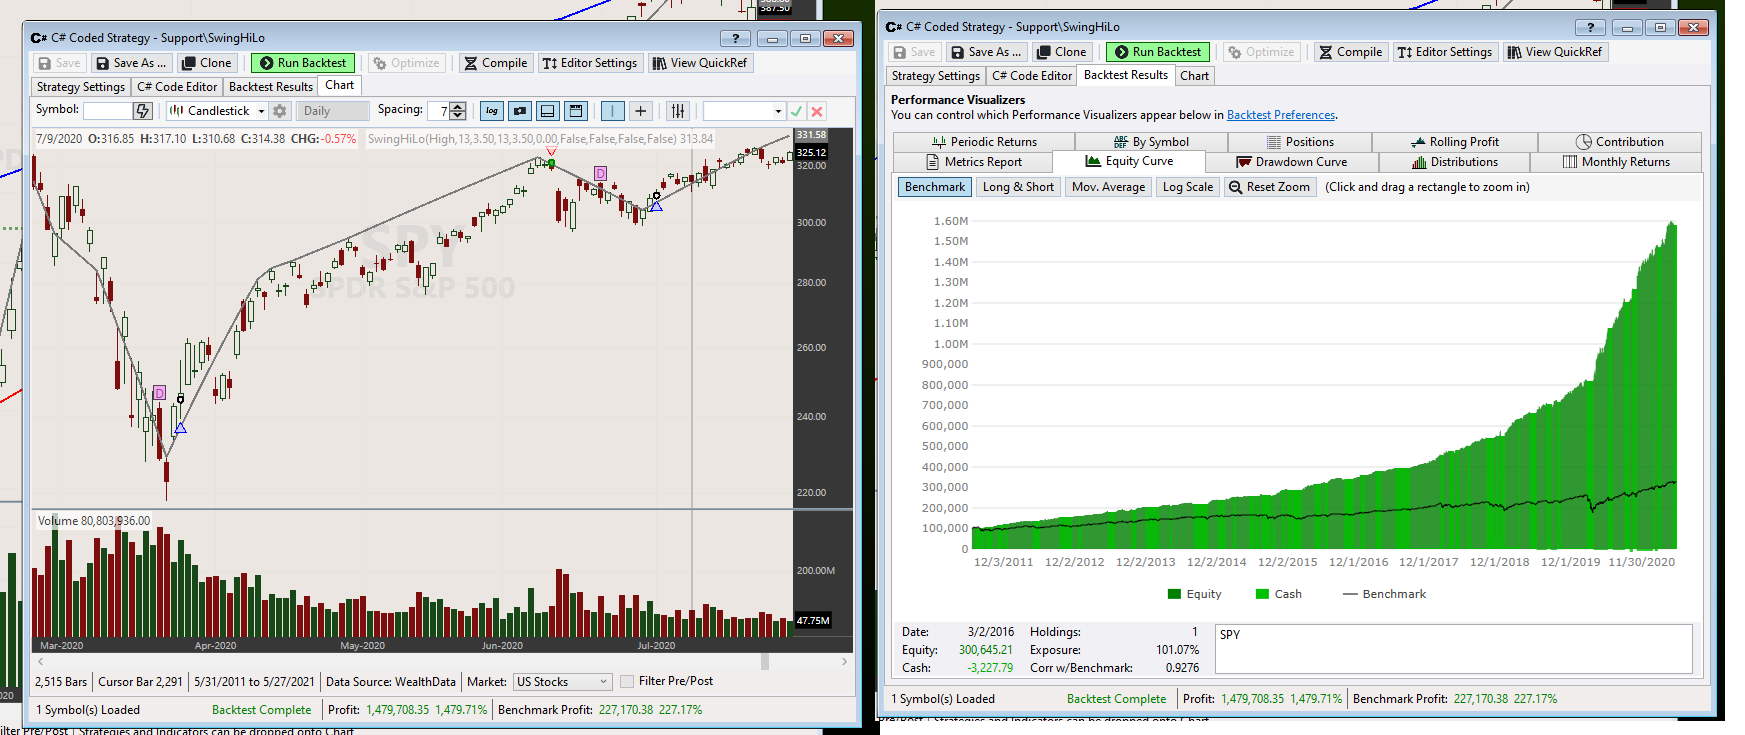Enable the Filter Pre/Post checkbox
The width and height of the screenshot is (1745, 735).
pyautogui.click(x=627, y=681)
